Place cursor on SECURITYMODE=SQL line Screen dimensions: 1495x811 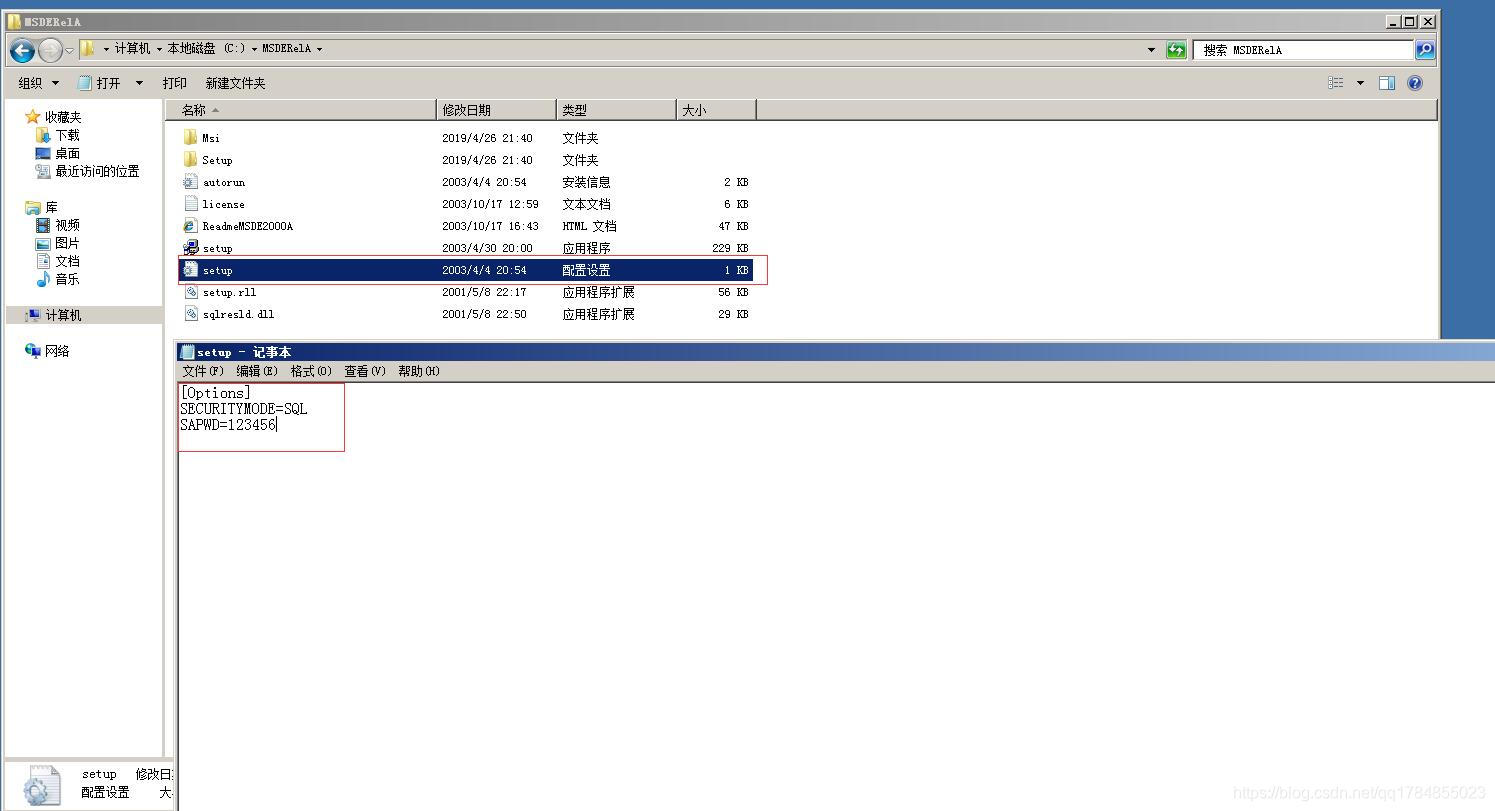[244, 409]
